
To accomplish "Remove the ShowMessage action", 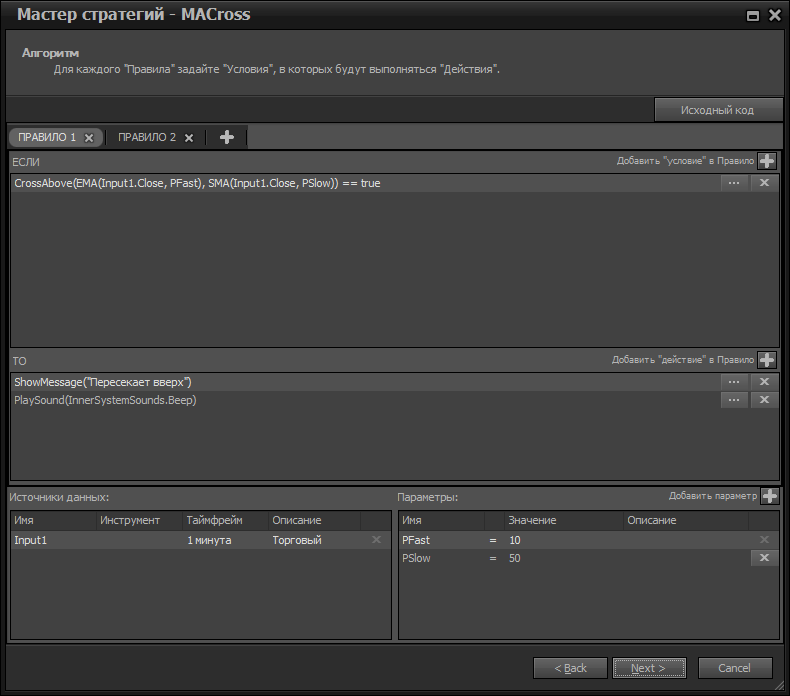I will coord(764,382).
